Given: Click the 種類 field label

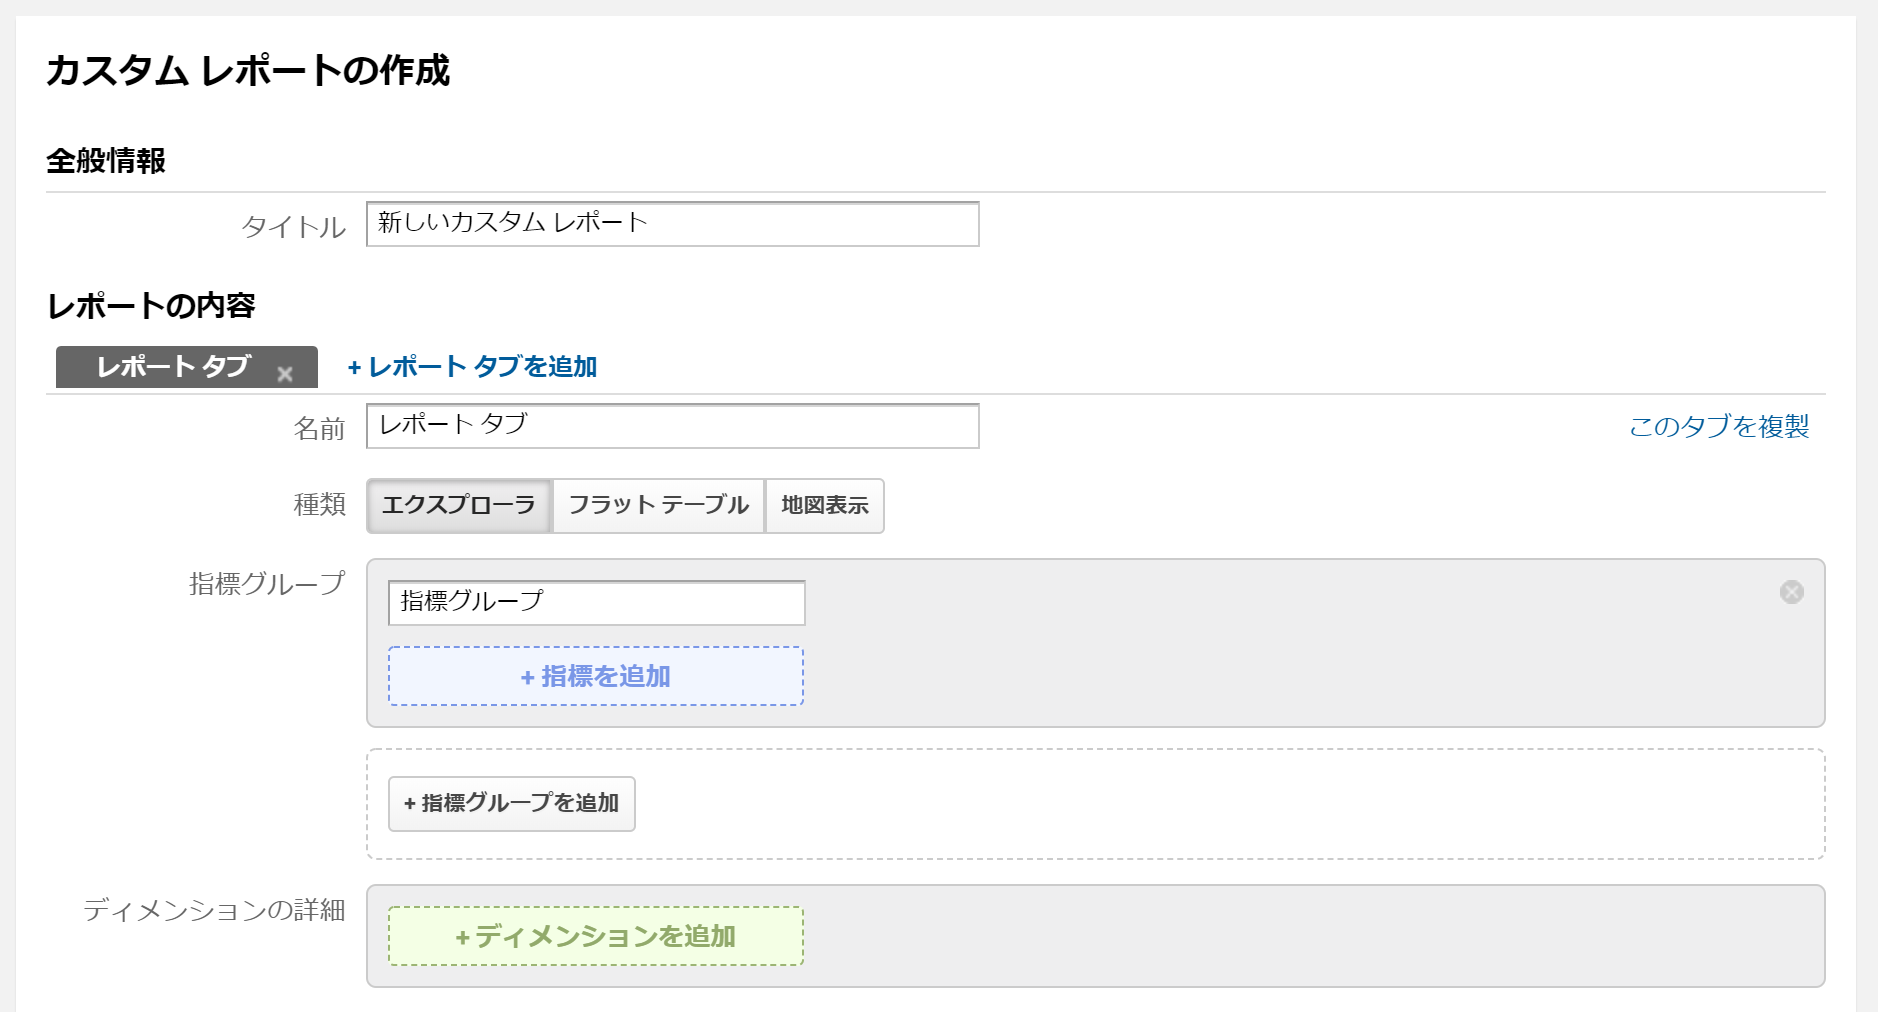Looking at the screenshot, I should pyautogui.click(x=319, y=505).
